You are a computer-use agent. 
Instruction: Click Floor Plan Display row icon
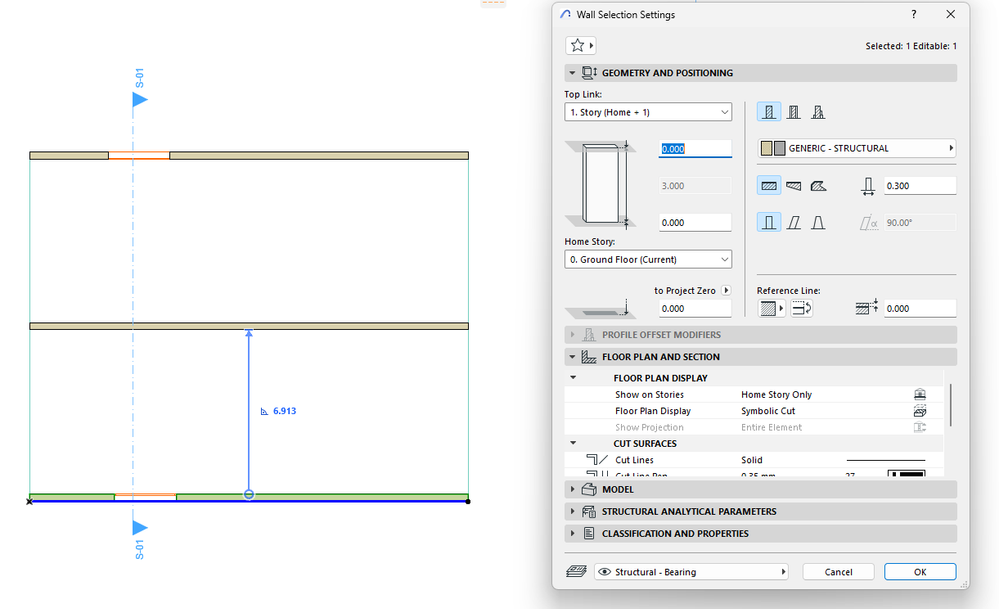pyautogui.click(x=919, y=411)
